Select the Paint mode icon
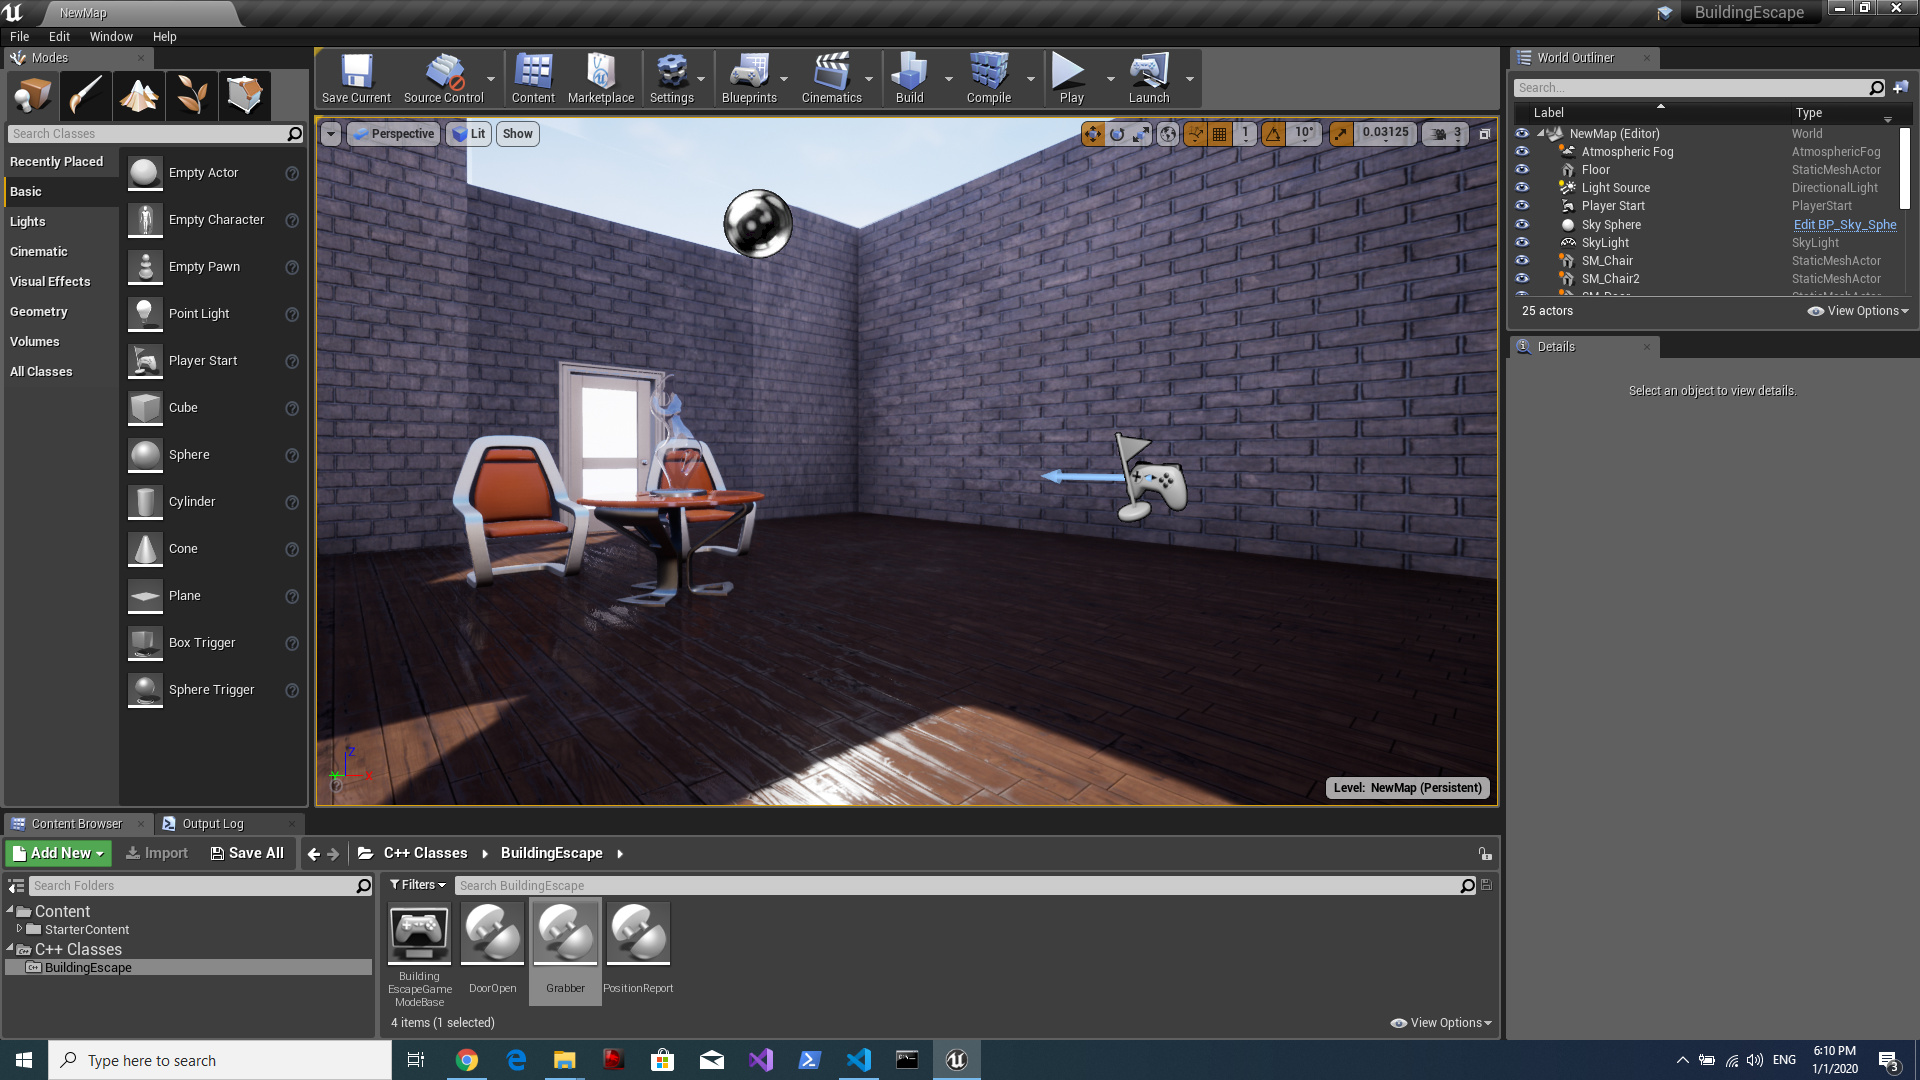 click(x=85, y=96)
